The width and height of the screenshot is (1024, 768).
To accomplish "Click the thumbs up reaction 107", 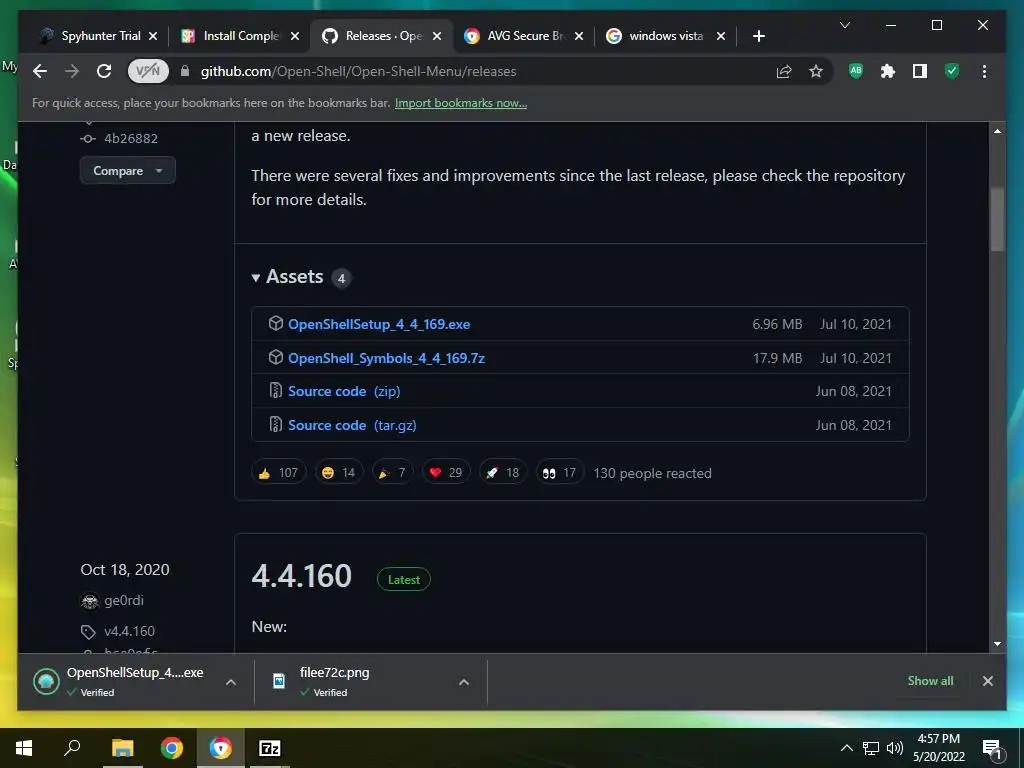I will coord(278,473).
